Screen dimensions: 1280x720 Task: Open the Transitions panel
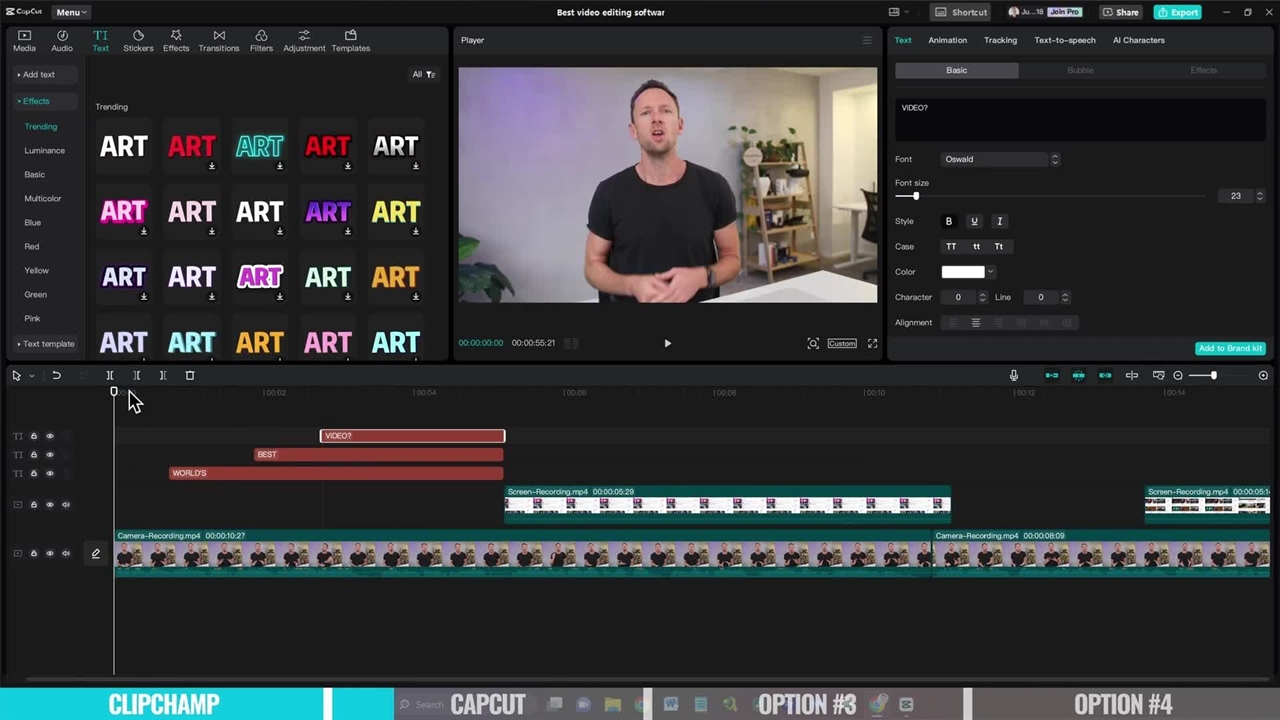point(218,40)
